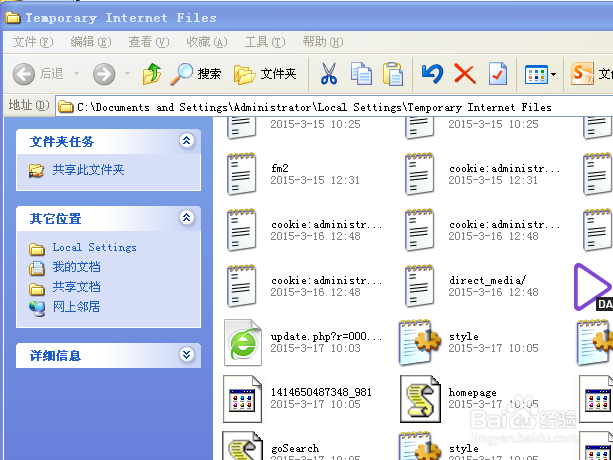
Task: Open 网上邻居 link
Action: 77,307
